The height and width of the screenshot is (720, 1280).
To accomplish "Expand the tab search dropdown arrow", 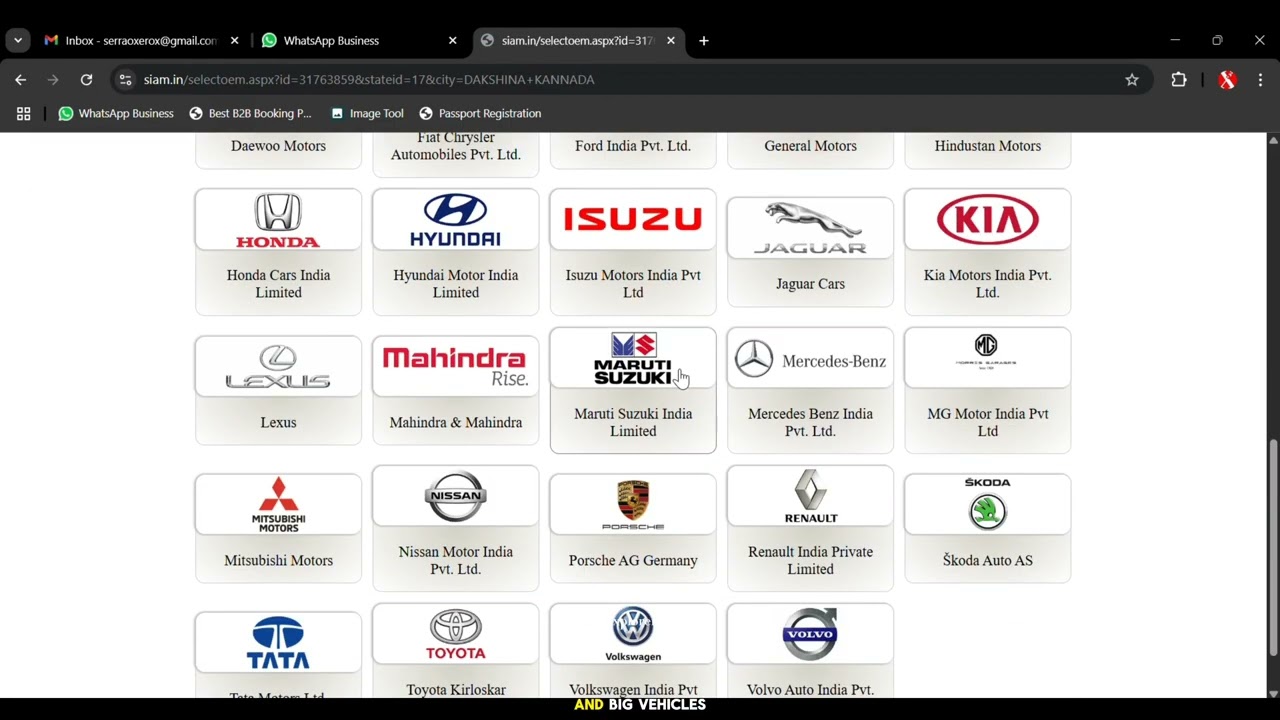I will coord(18,41).
